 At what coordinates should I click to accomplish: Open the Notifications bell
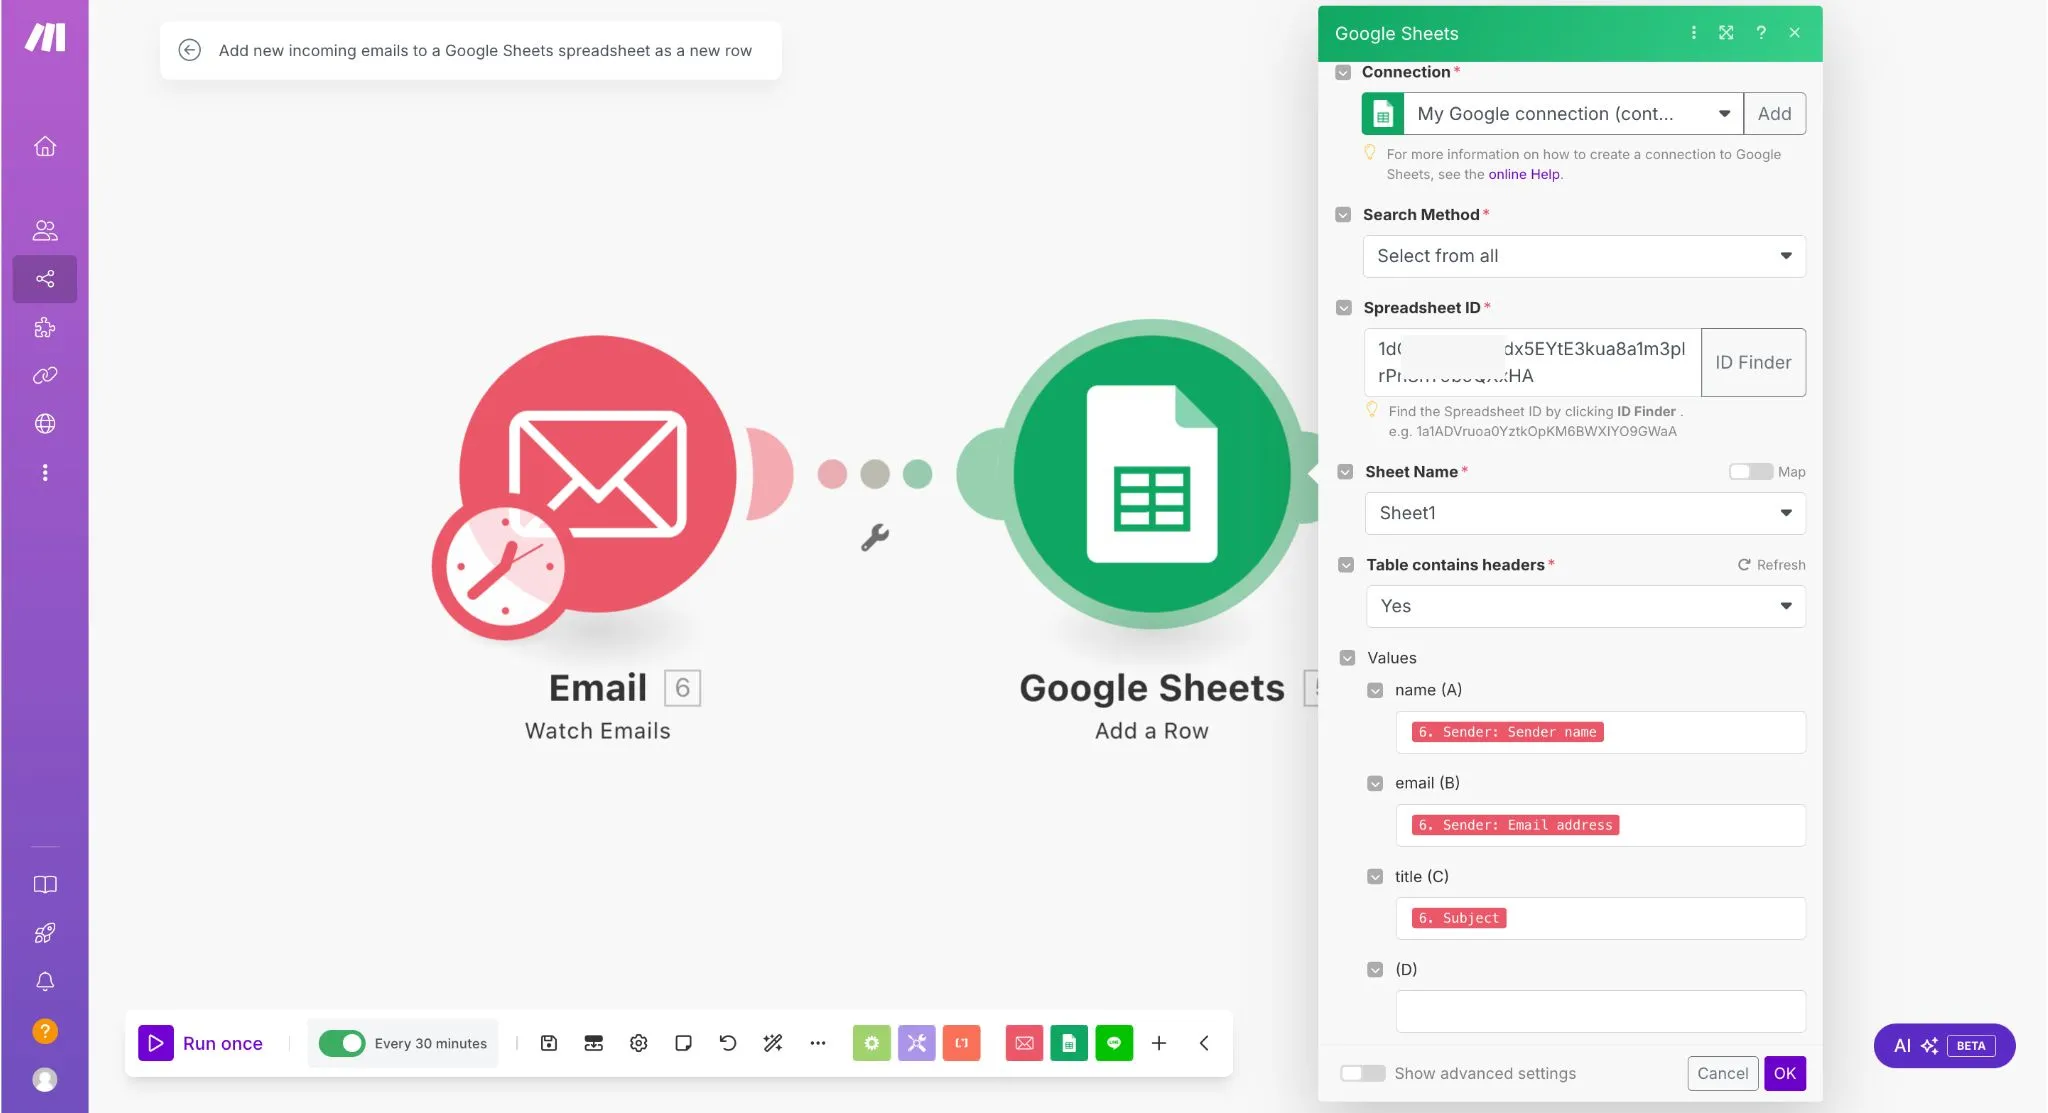click(x=45, y=982)
